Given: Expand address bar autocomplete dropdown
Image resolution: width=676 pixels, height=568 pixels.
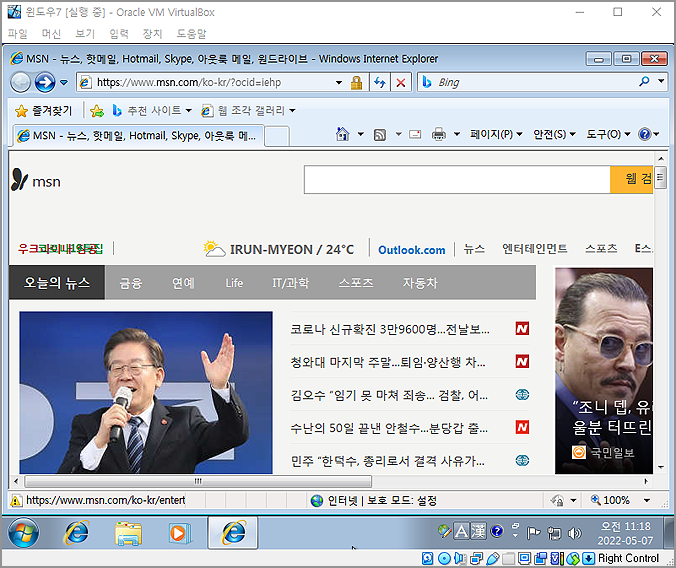Looking at the screenshot, I should (x=339, y=82).
